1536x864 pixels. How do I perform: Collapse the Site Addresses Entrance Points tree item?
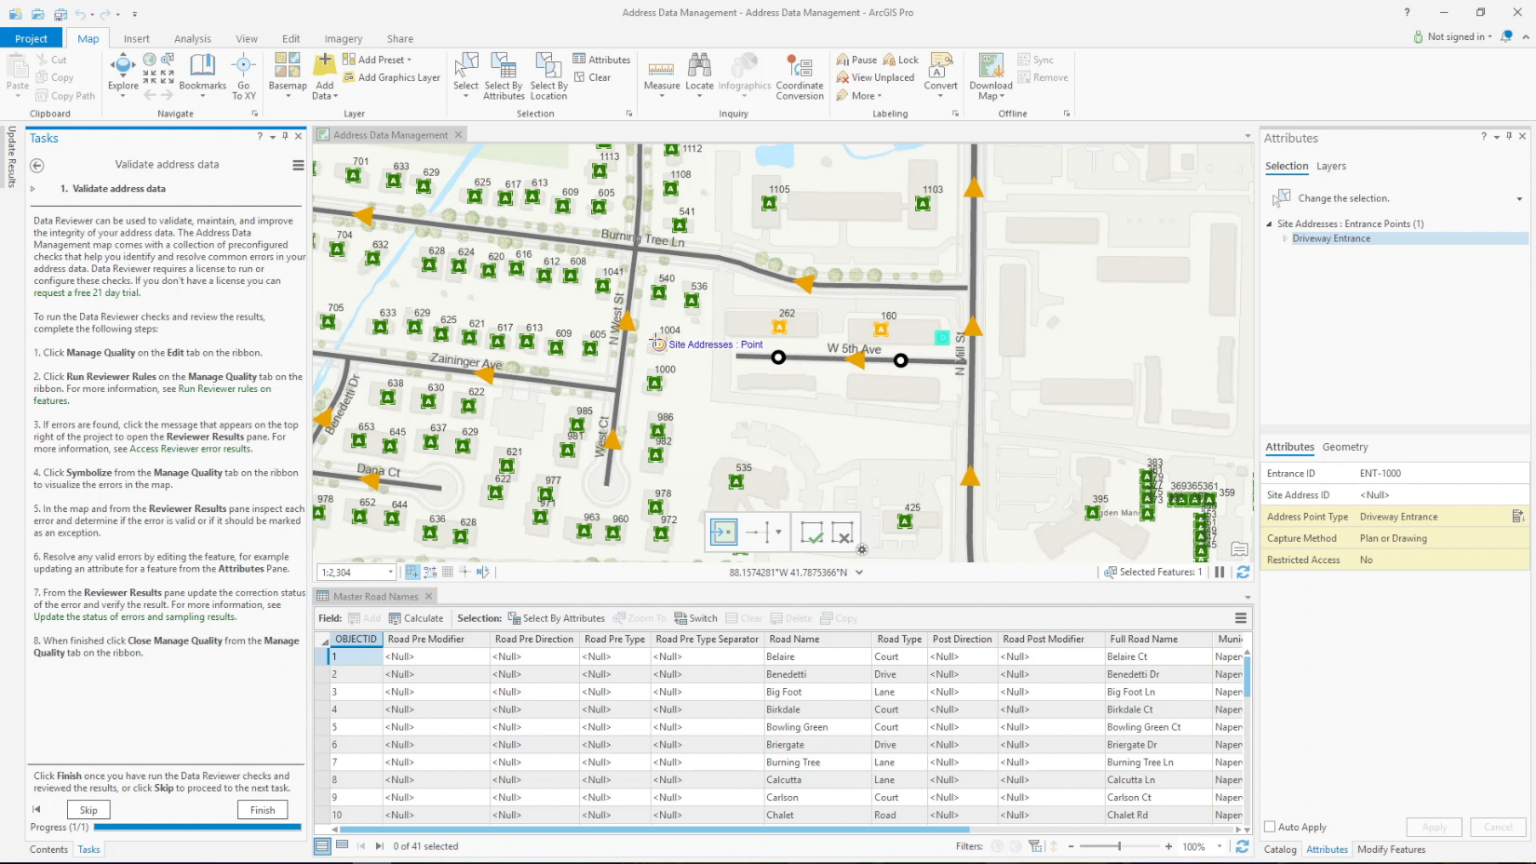pyautogui.click(x=1268, y=223)
